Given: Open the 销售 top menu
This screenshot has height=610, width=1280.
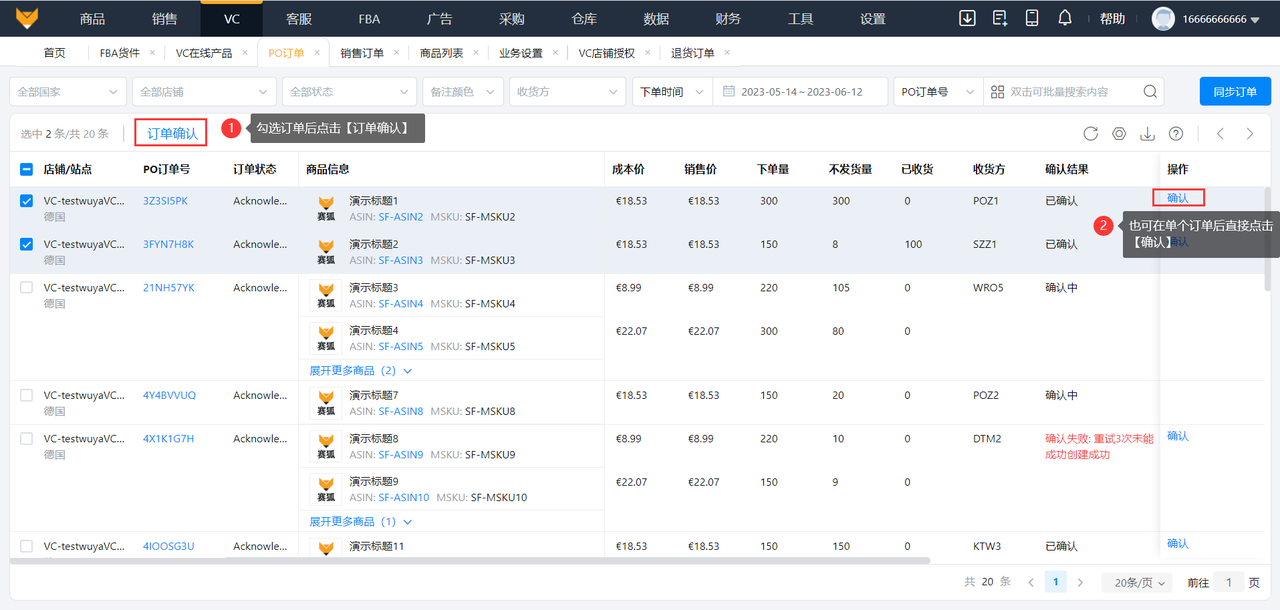Looking at the screenshot, I should 165,19.
